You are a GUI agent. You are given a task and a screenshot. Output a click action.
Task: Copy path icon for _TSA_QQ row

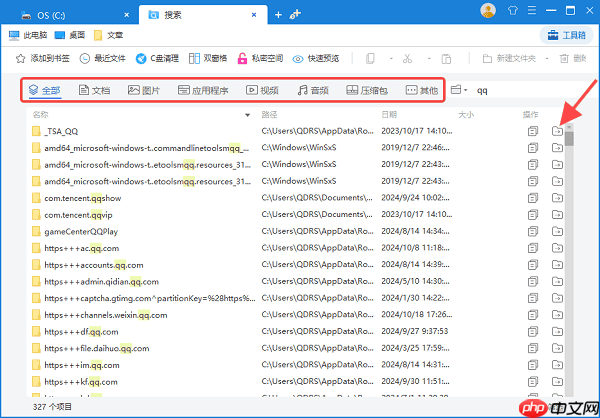(x=533, y=131)
